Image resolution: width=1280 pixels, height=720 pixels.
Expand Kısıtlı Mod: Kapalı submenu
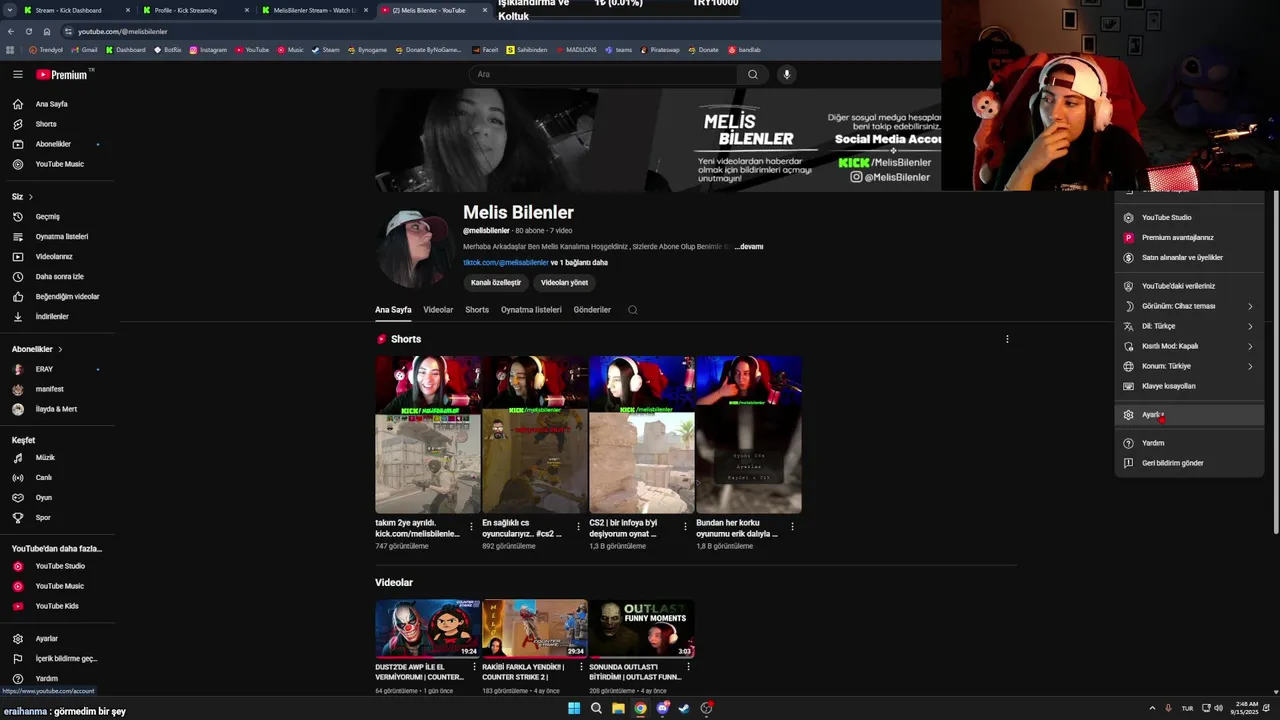[x=1189, y=346]
